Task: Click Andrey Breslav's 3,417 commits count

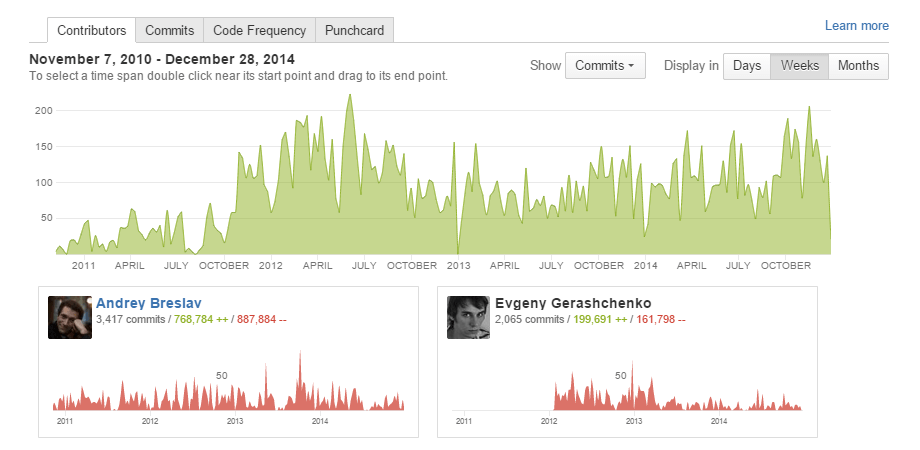Action: (x=131, y=320)
